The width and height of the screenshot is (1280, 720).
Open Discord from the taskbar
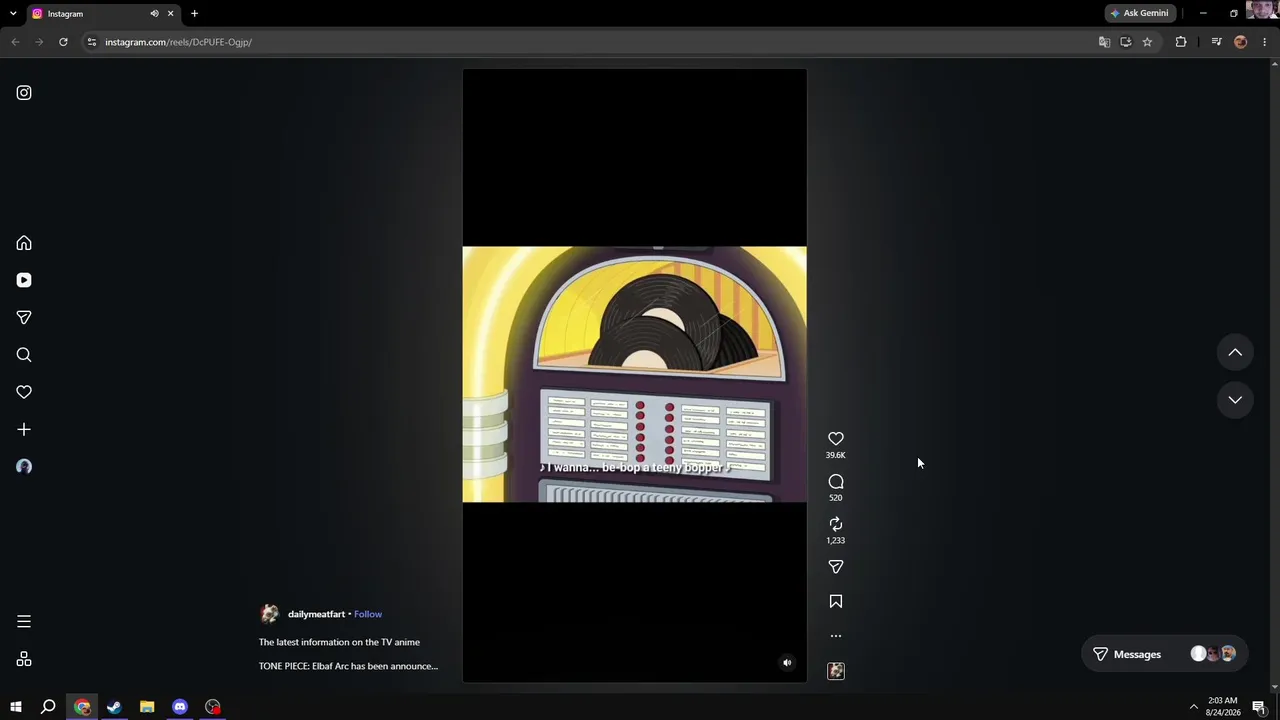click(180, 707)
